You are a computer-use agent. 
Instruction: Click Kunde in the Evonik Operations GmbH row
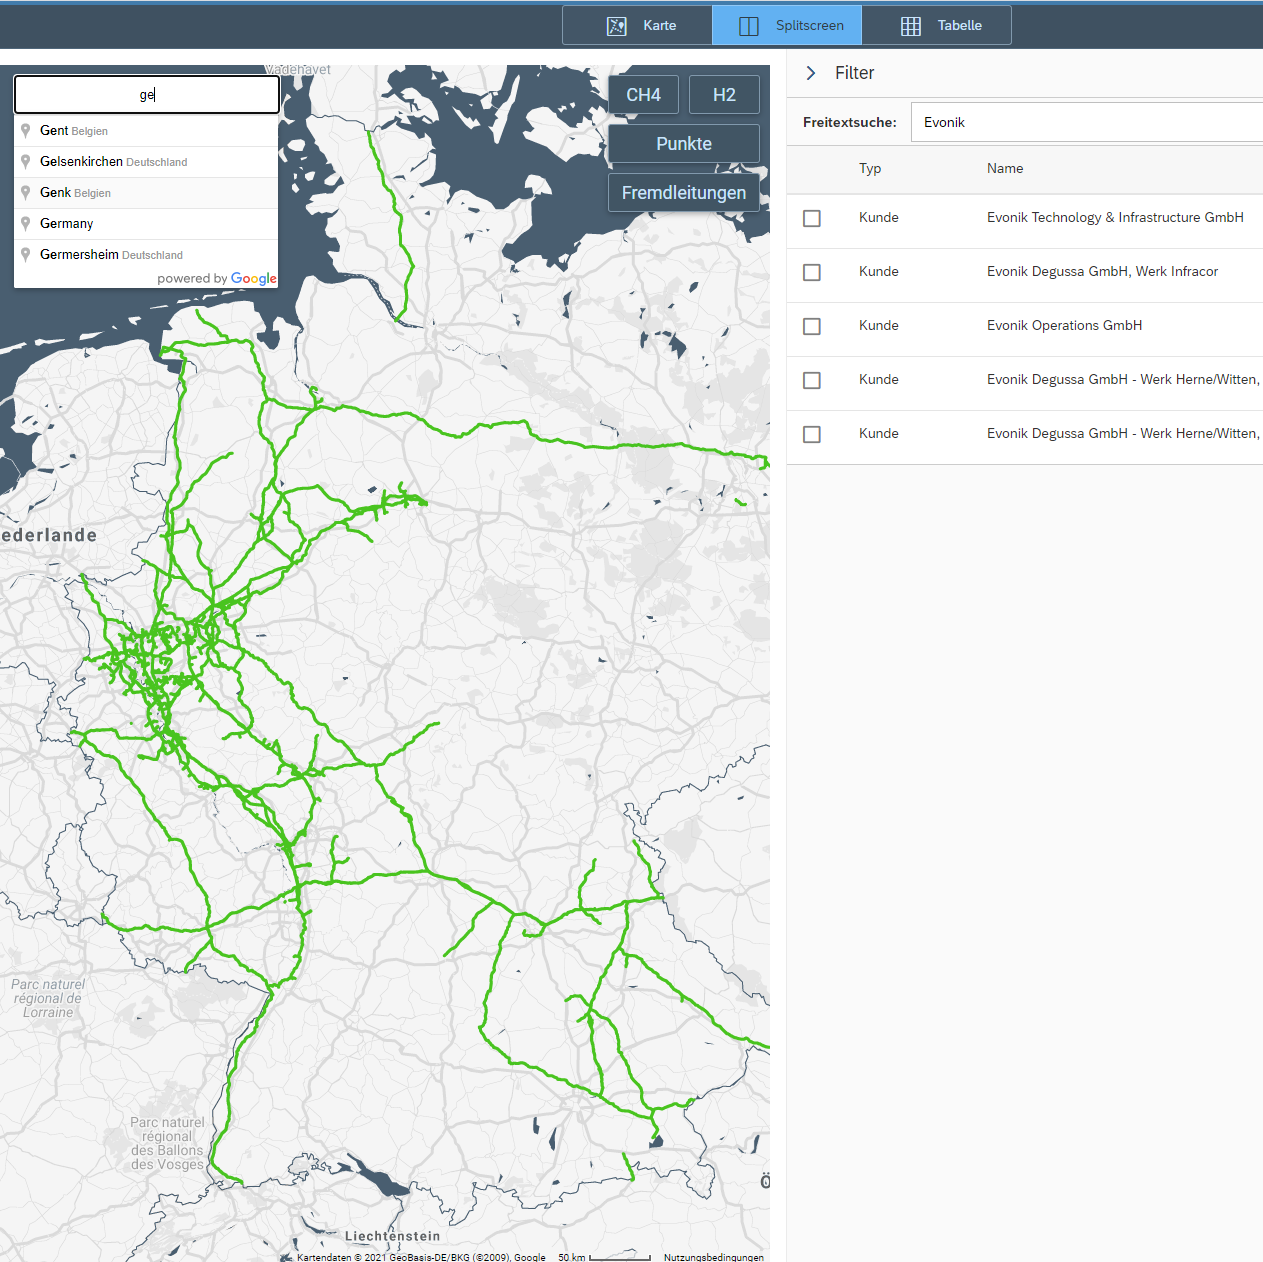pyautogui.click(x=879, y=325)
